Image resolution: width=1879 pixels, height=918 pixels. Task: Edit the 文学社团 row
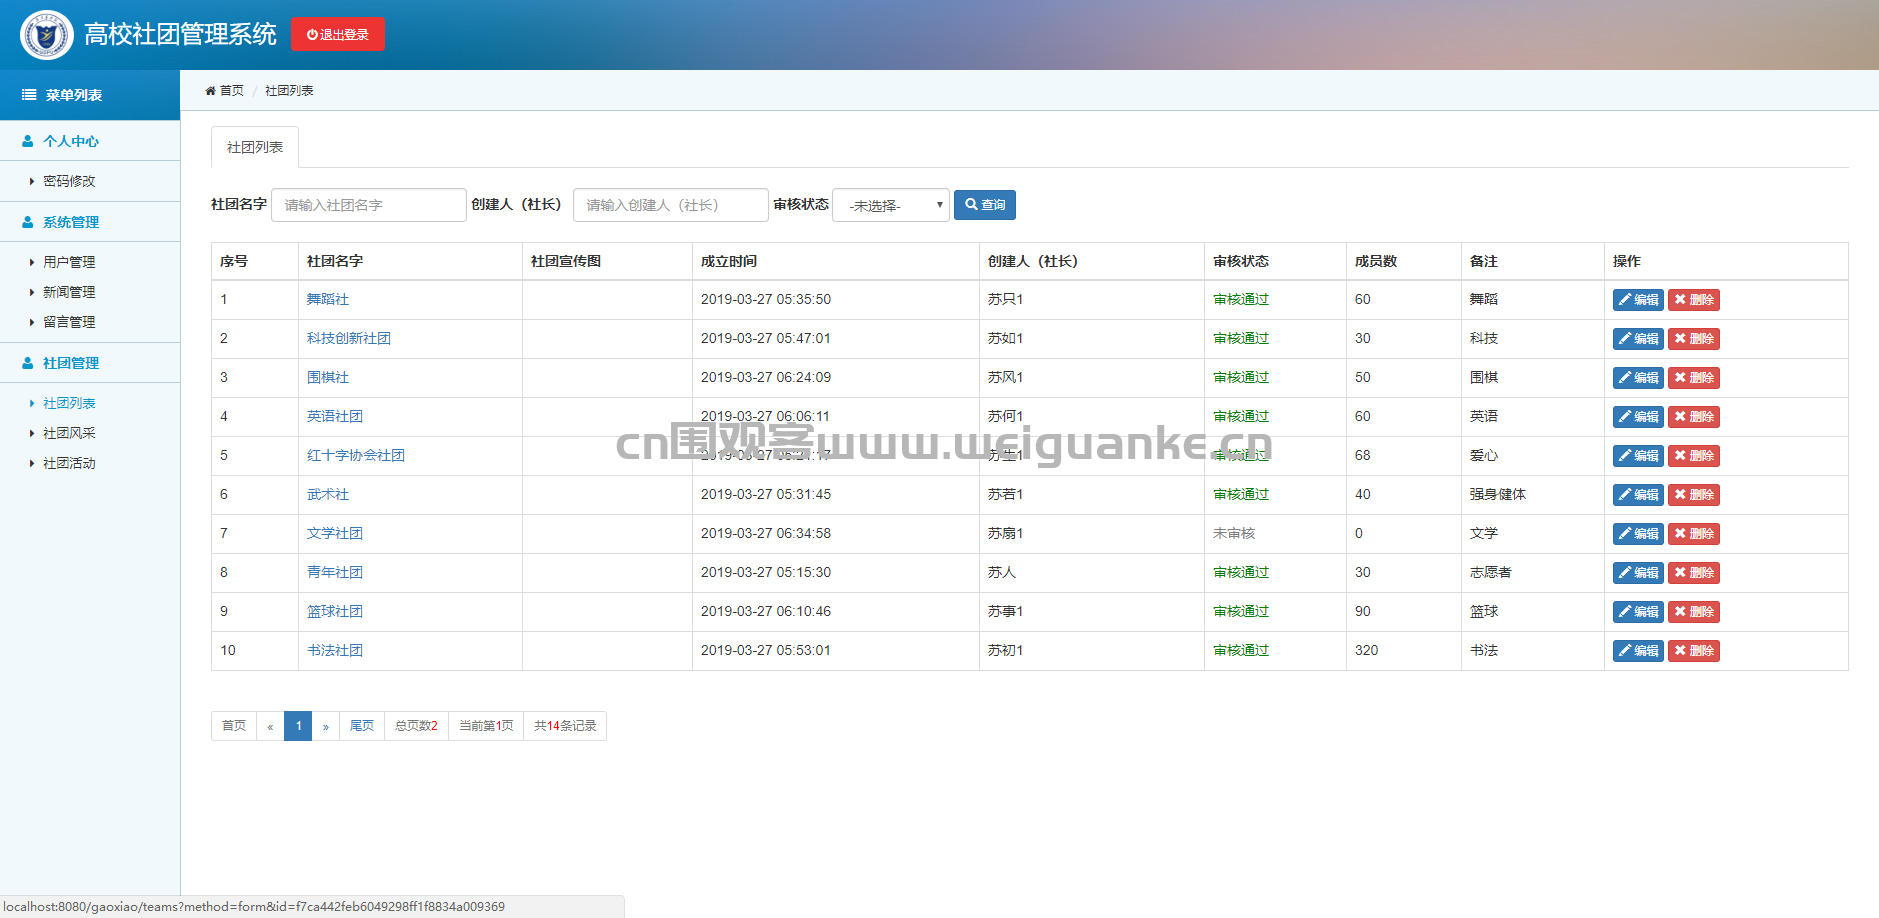point(1638,534)
